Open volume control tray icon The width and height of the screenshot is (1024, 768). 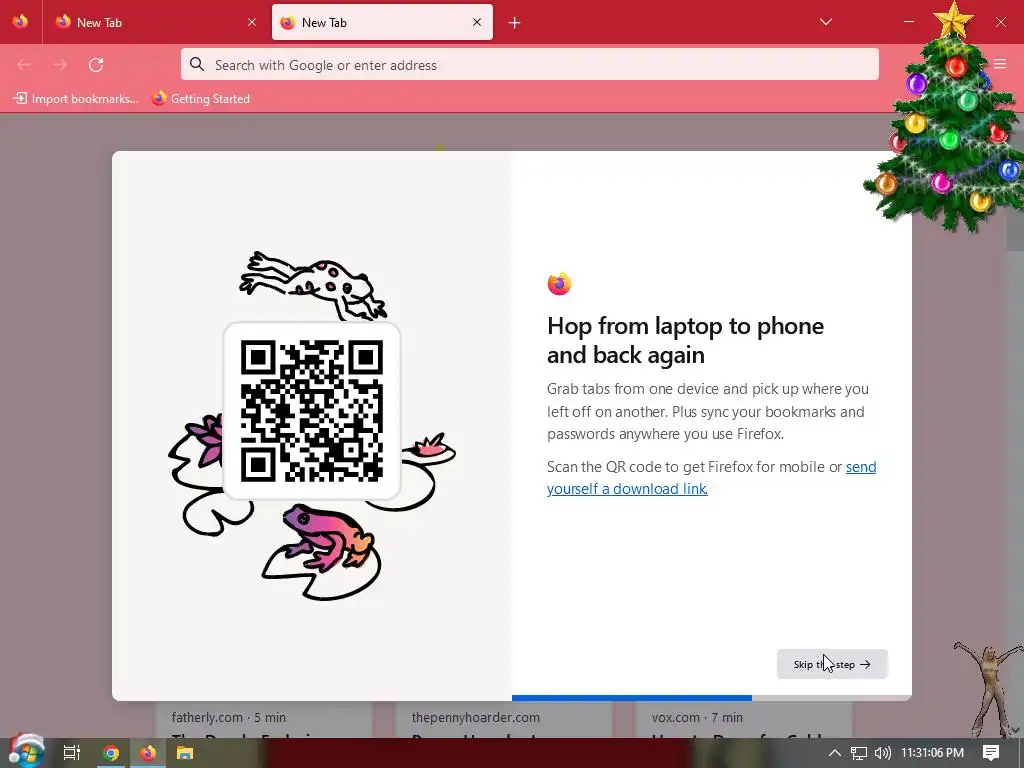883,753
